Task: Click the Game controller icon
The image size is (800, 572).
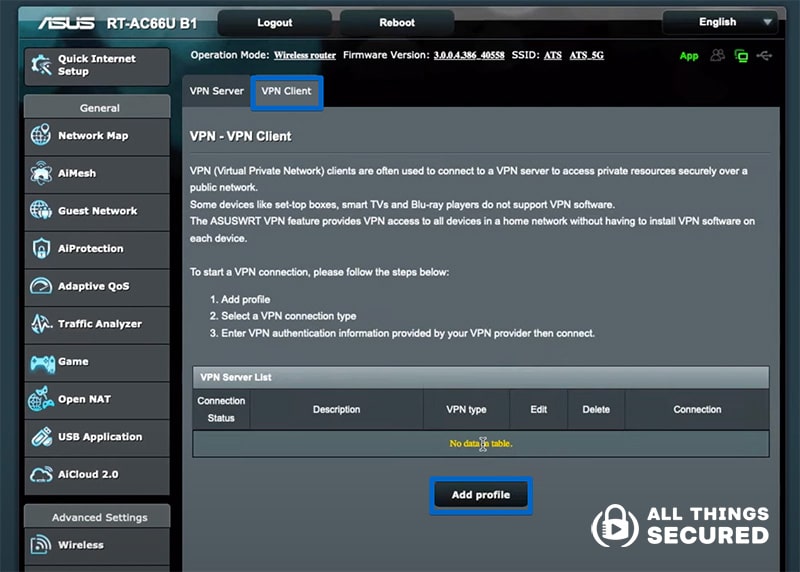Action: [42, 362]
